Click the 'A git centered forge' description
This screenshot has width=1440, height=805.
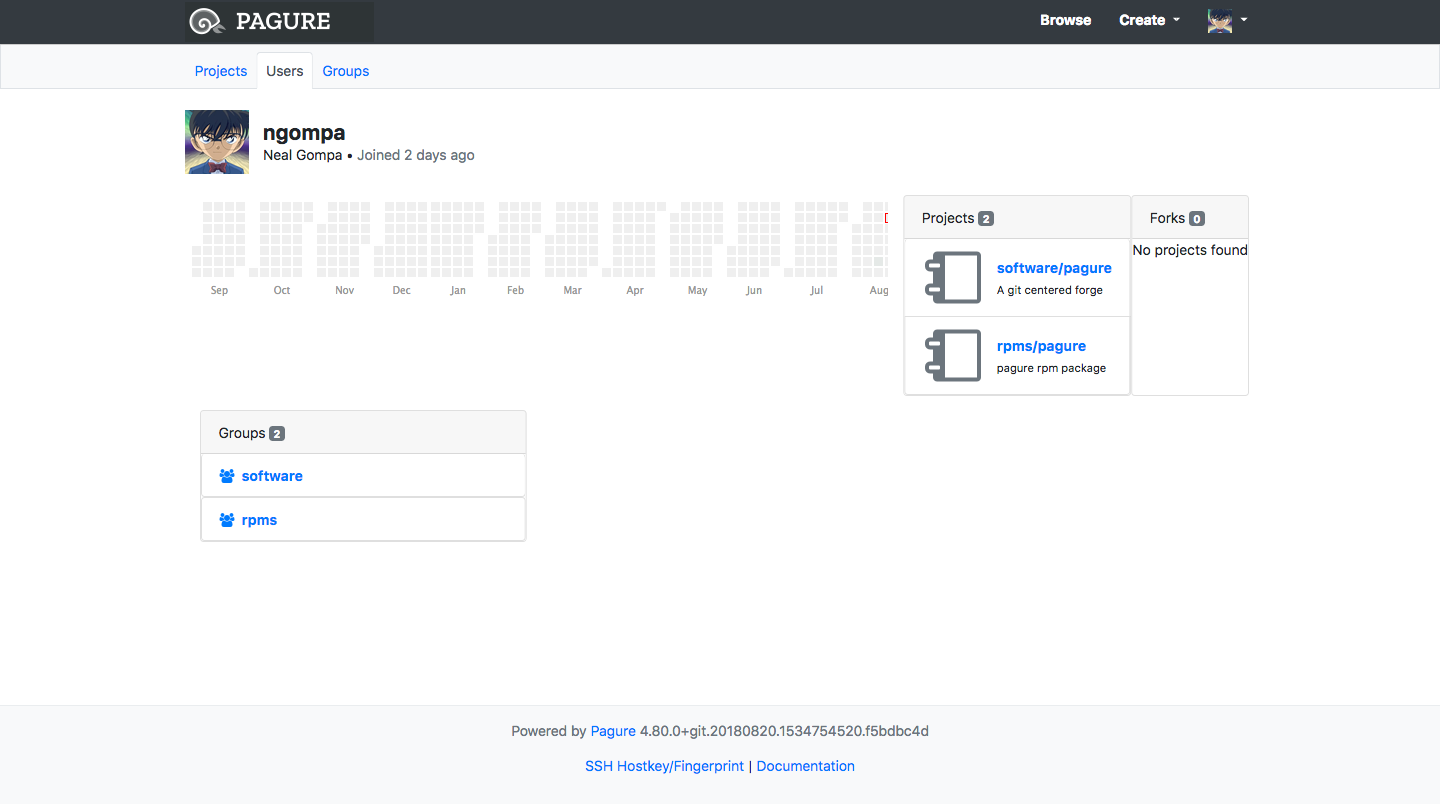tap(1050, 290)
